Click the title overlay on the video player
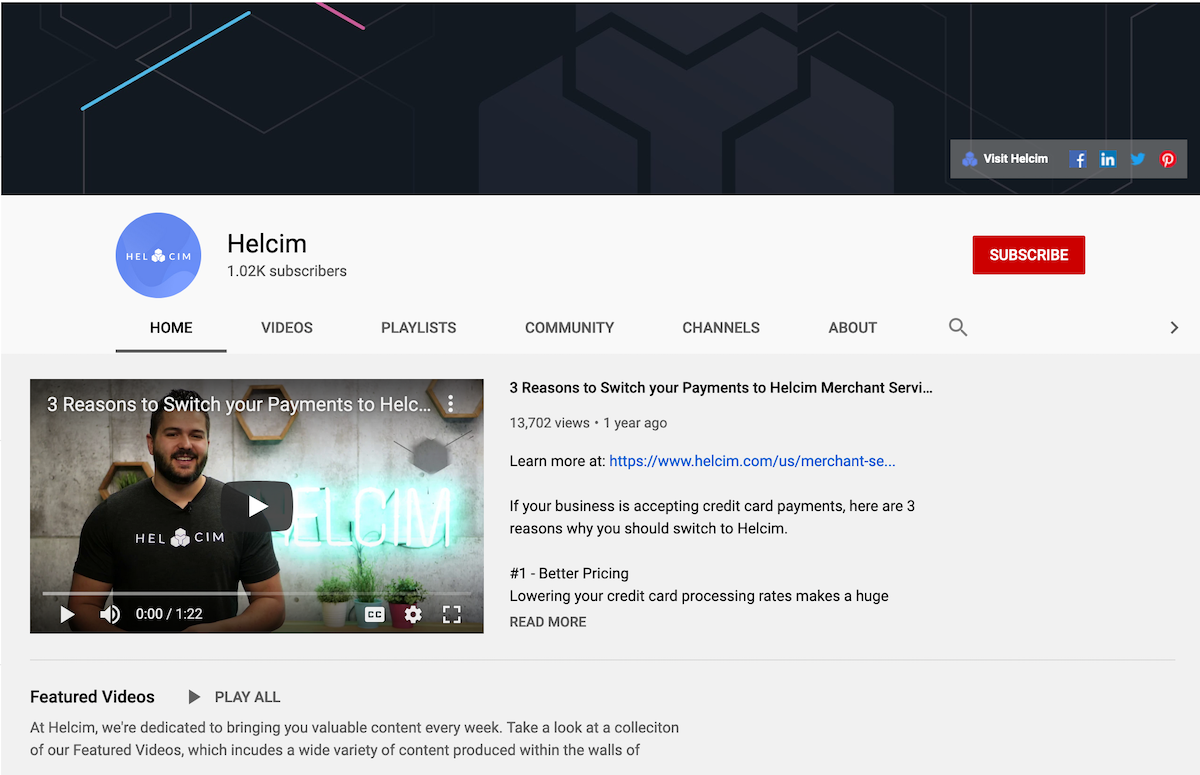This screenshot has width=1200, height=775. point(239,405)
